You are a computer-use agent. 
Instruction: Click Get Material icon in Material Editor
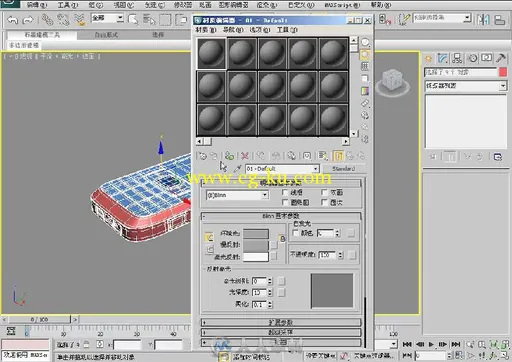pyautogui.click(x=202, y=156)
